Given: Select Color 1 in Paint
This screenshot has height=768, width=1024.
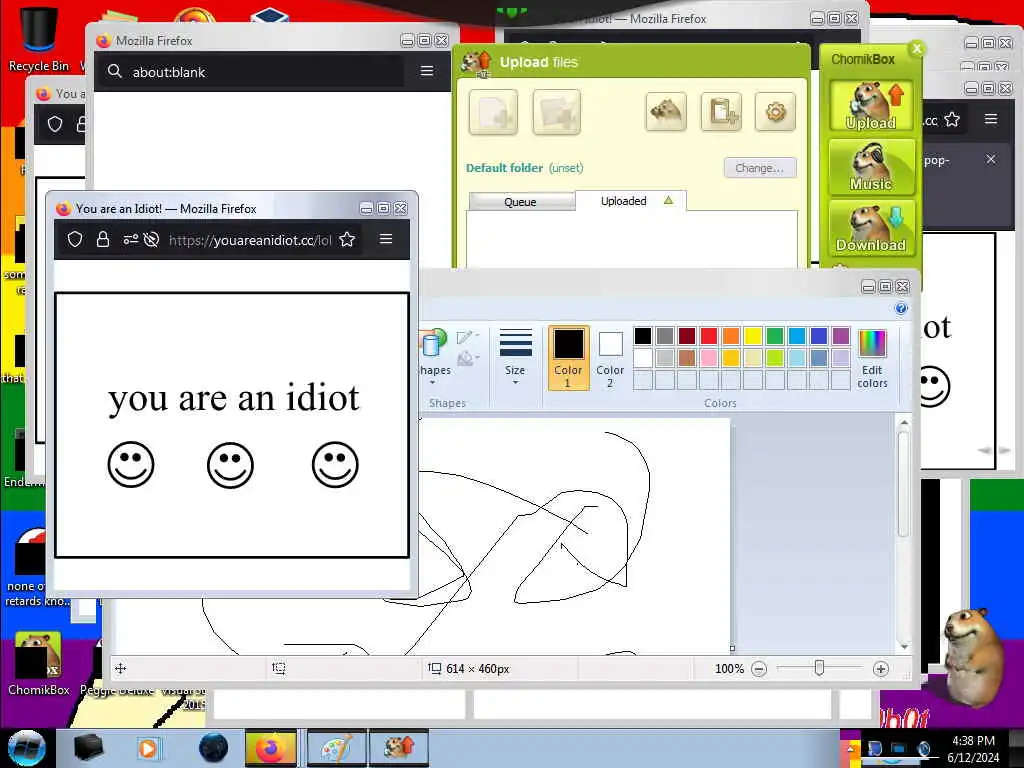Looking at the screenshot, I should coord(568,357).
